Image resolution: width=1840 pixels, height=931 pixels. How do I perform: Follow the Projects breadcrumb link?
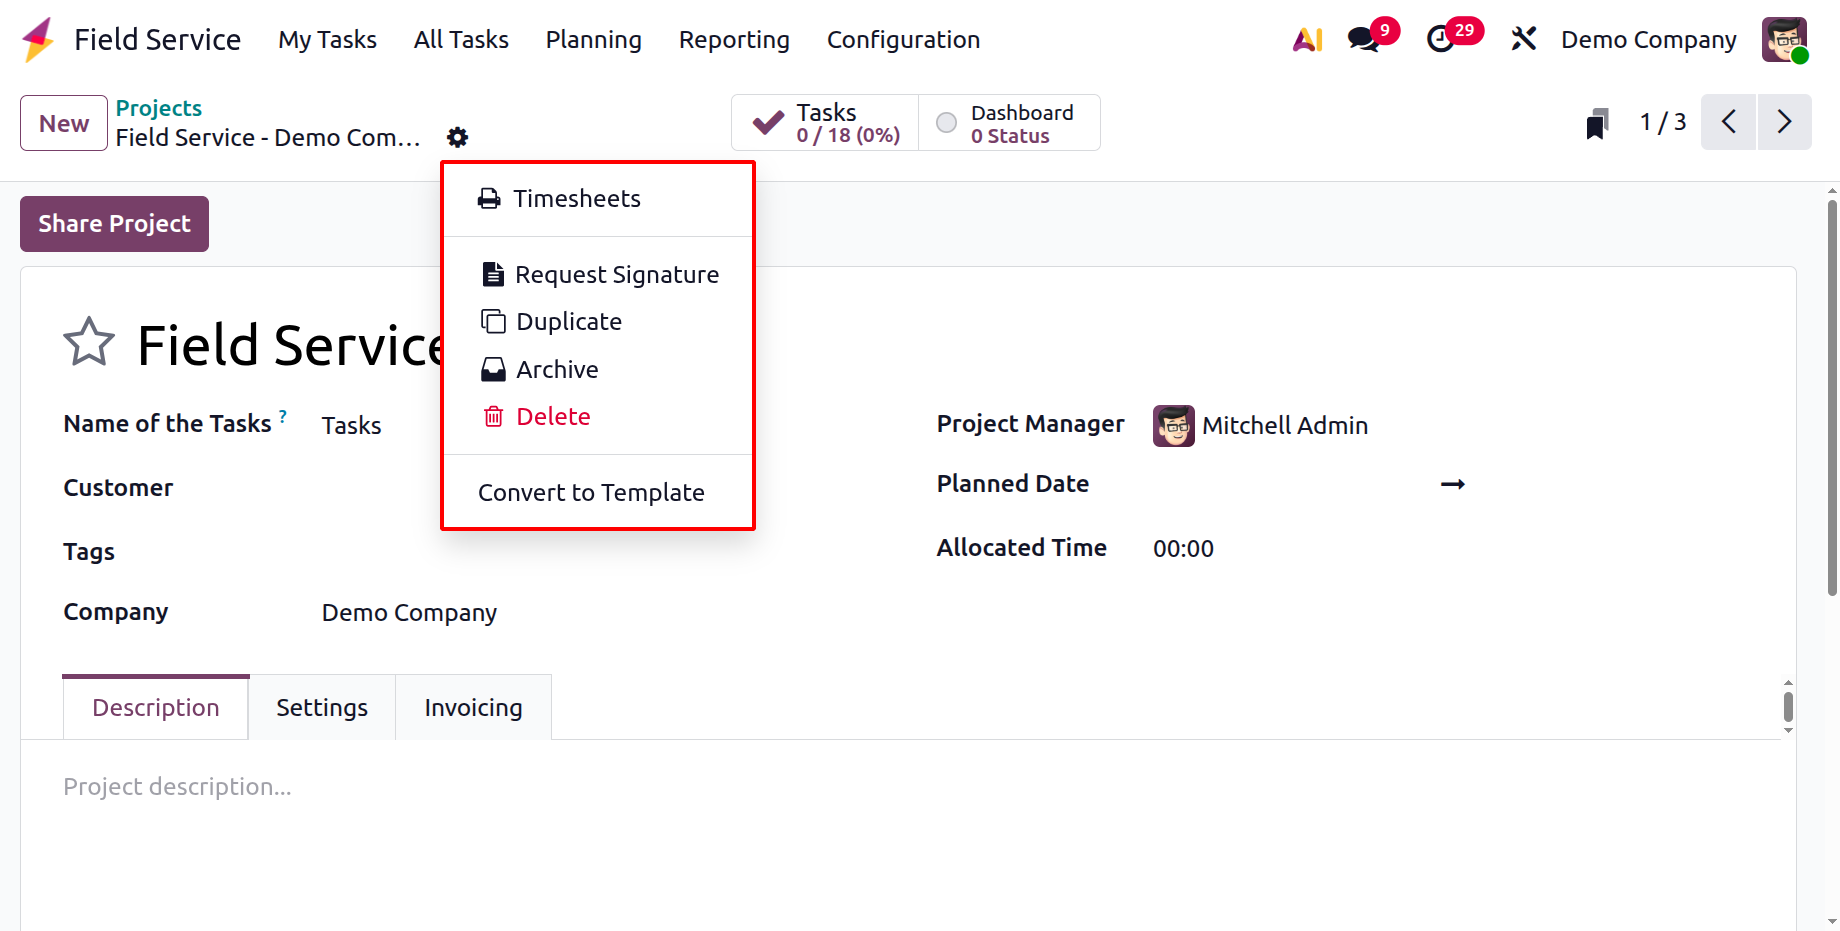pyautogui.click(x=159, y=108)
